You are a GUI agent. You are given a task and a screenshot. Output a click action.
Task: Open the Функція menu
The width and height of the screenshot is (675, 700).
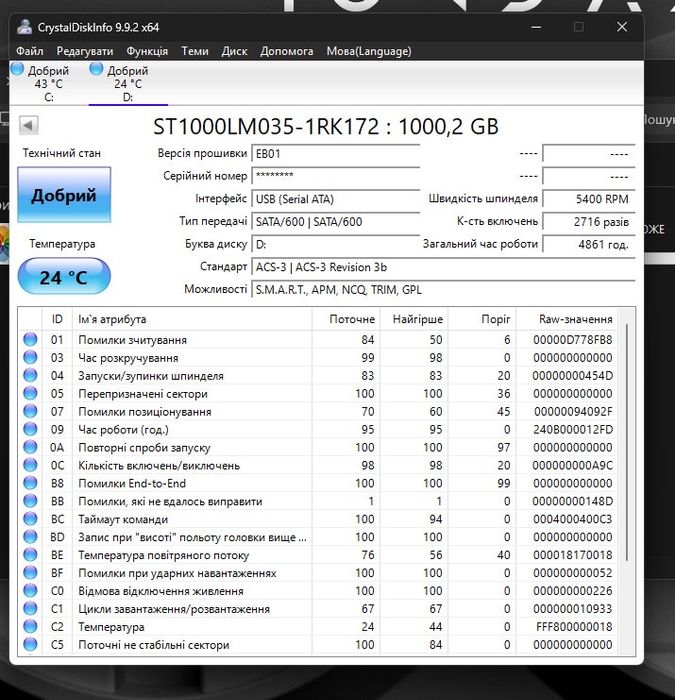click(147, 51)
